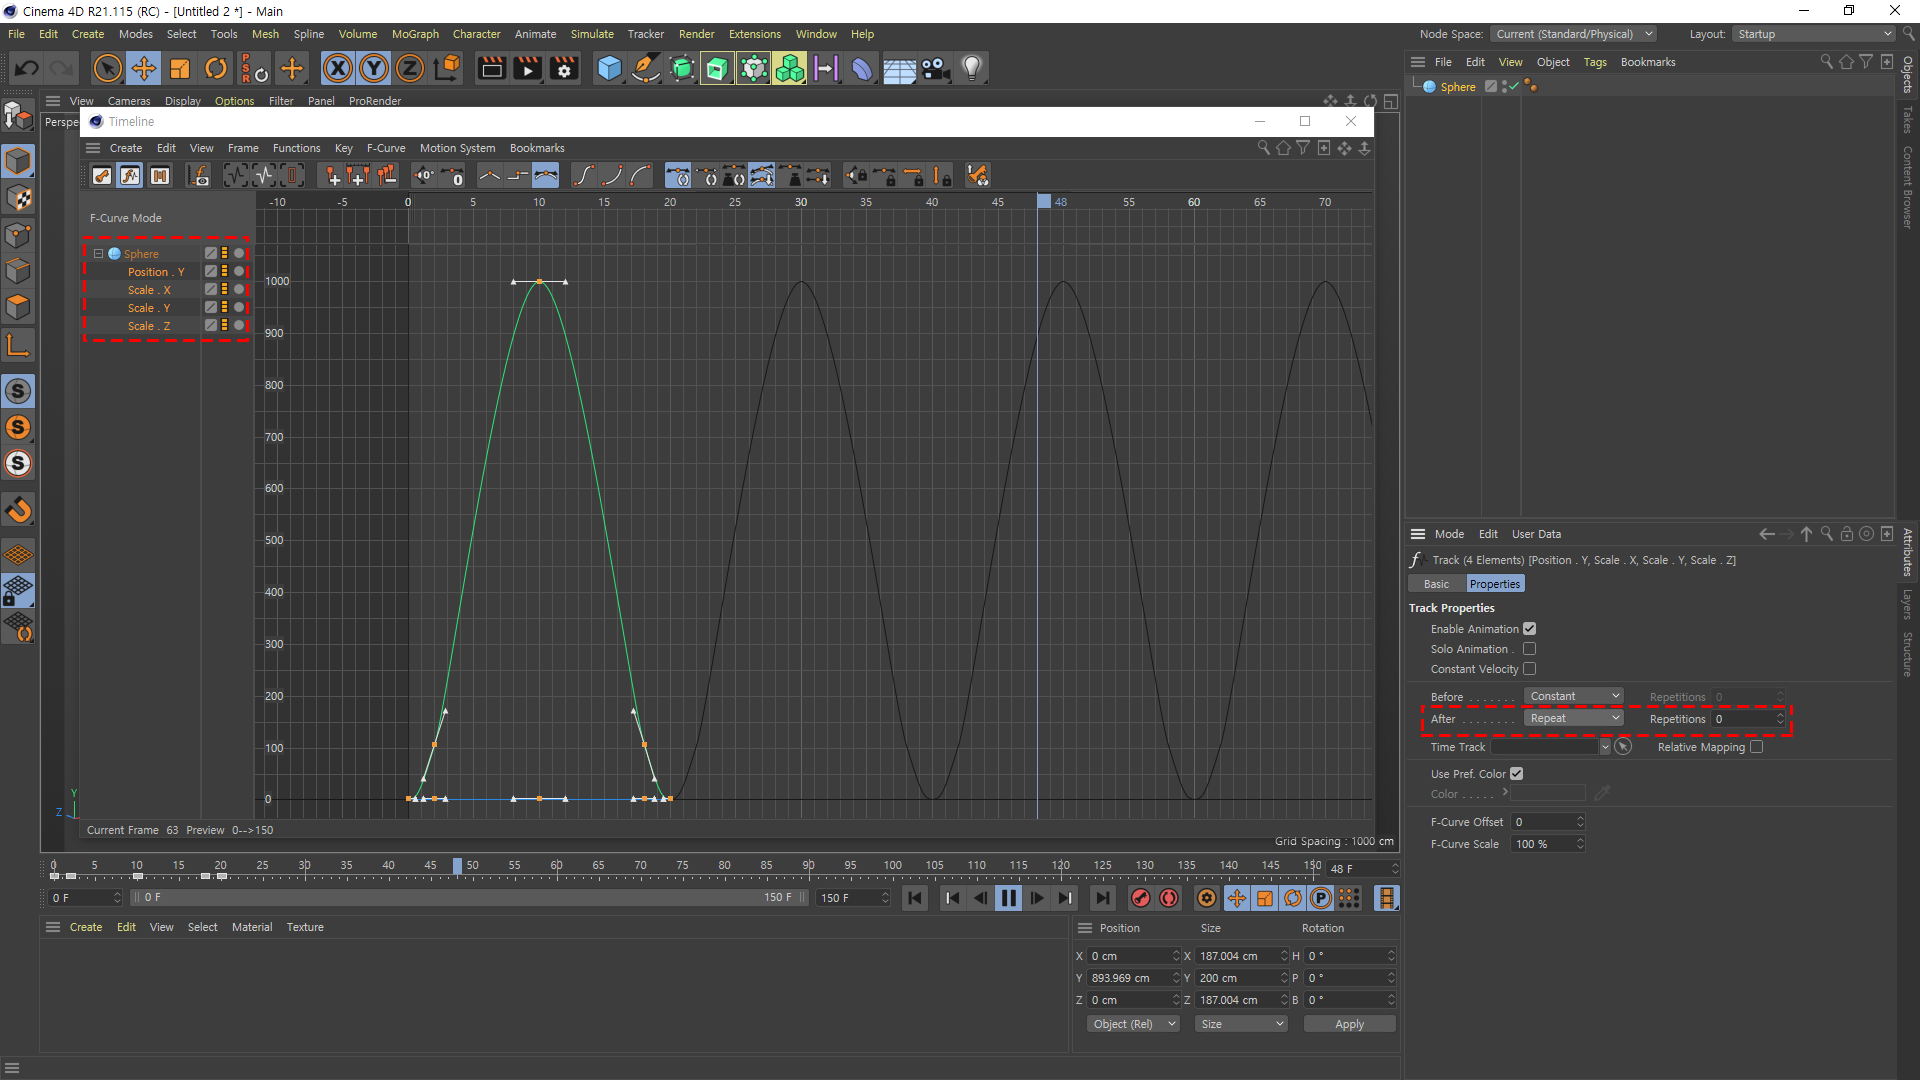This screenshot has height=1080, width=1920.
Task: Click the Record Active Objects button
Action: 1141,898
